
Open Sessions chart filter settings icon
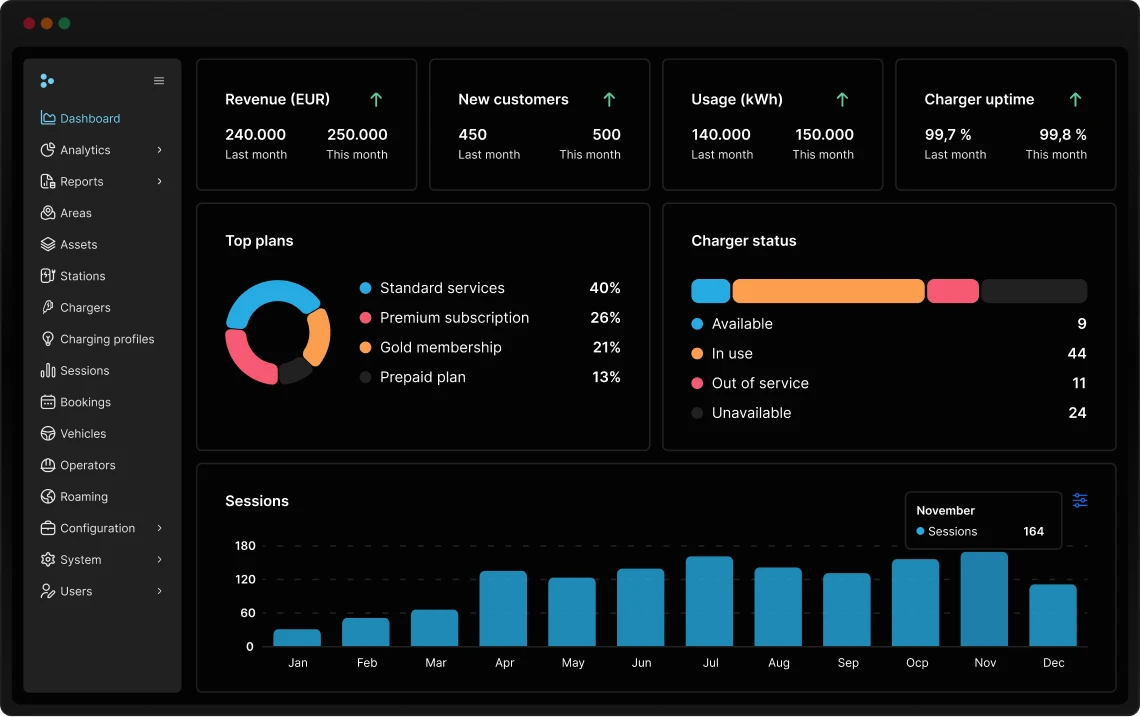pyautogui.click(x=1080, y=500)
